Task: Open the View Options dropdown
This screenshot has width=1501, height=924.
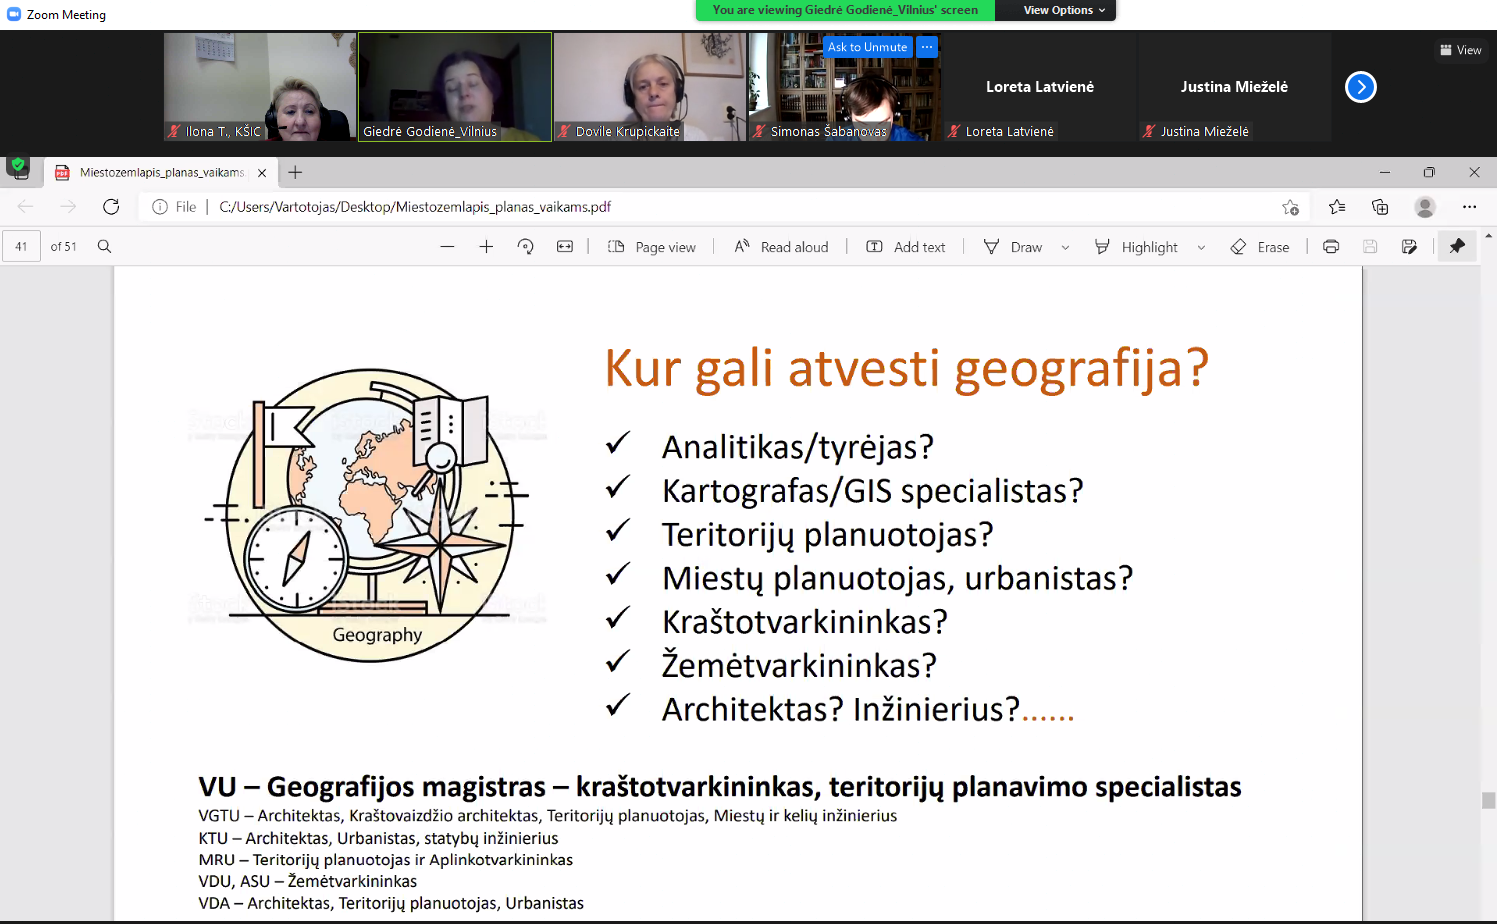Action: tap(1064, 10)
